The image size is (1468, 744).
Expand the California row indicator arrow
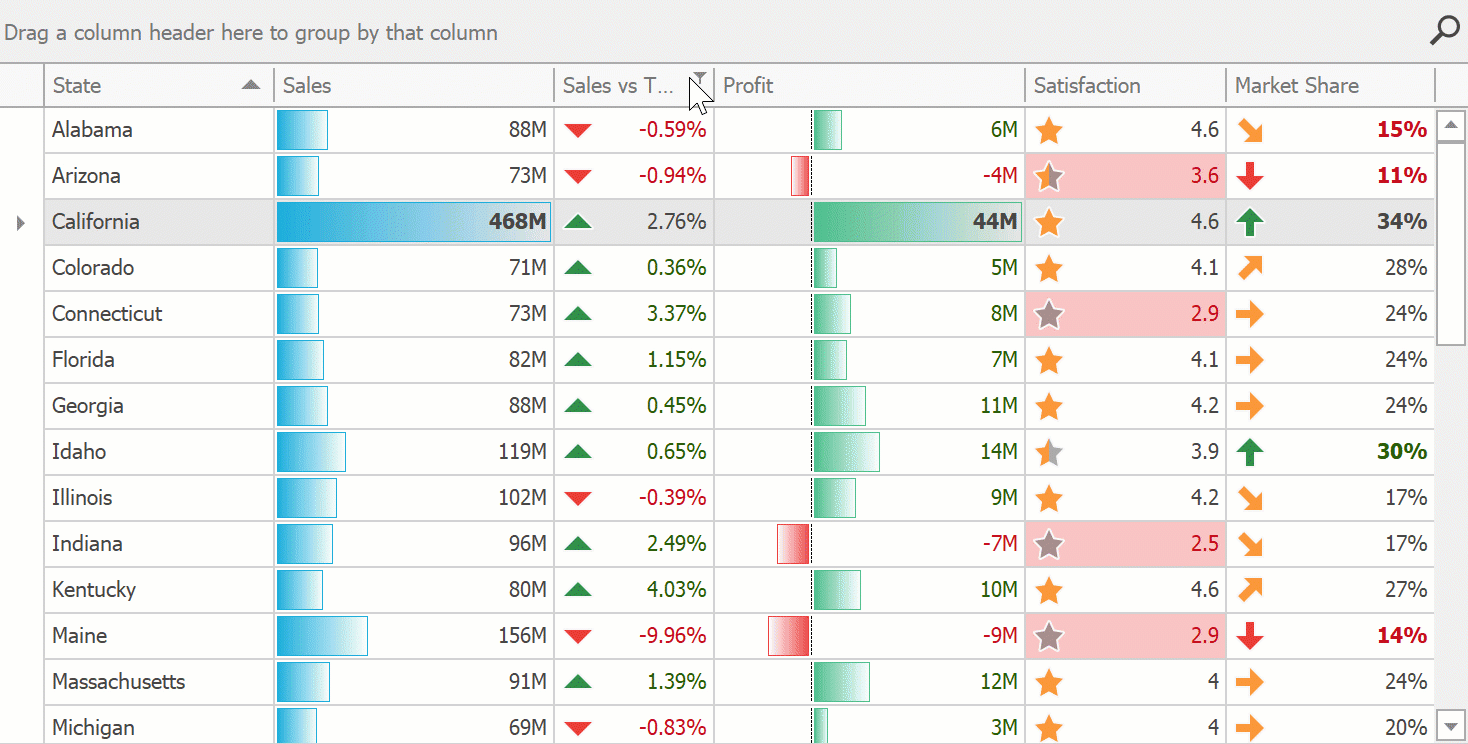[x=21, y=222]
